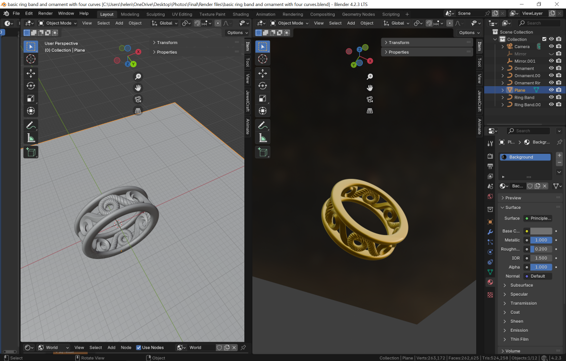Adjust the Roughness value slider
Image resolution: width=566 pixels, height=361 pixels.
point(541,249)
